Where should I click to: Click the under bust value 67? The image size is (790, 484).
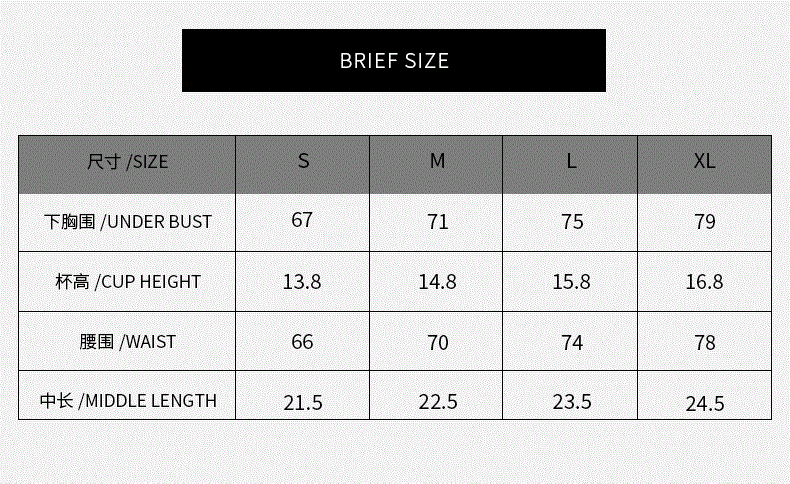(303, 220)
